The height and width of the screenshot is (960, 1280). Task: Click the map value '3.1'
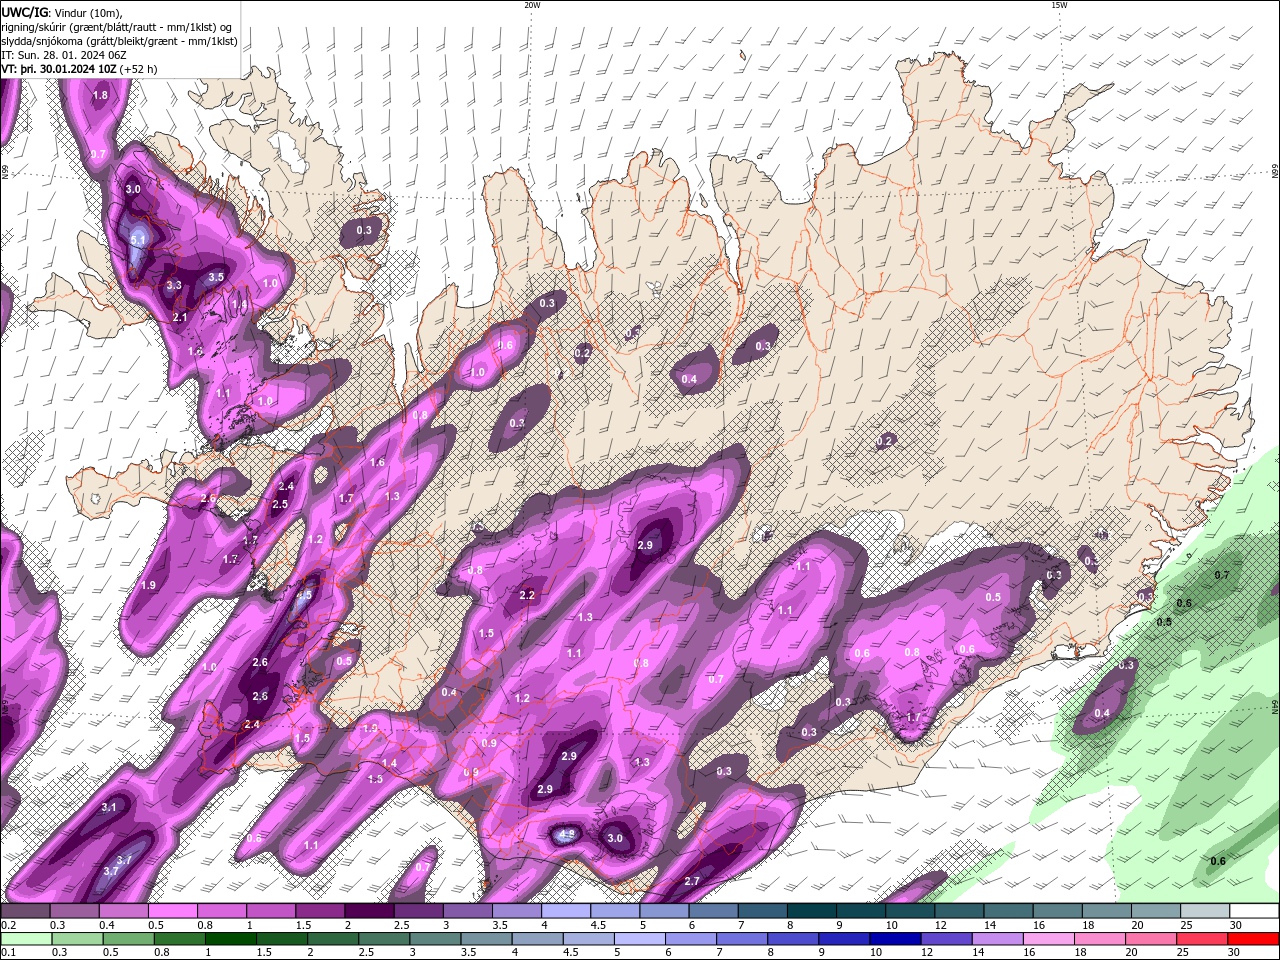[109, 807]
